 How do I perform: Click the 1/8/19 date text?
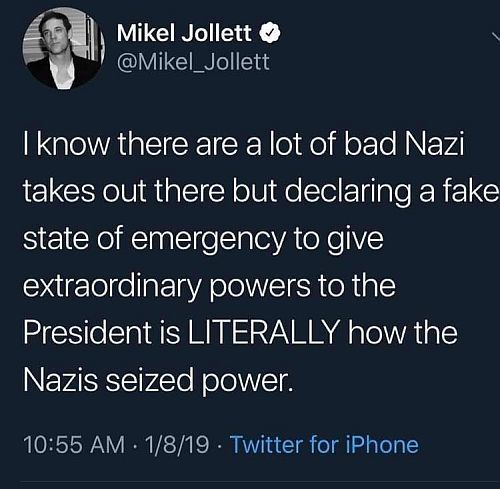[x=177, y=445]
